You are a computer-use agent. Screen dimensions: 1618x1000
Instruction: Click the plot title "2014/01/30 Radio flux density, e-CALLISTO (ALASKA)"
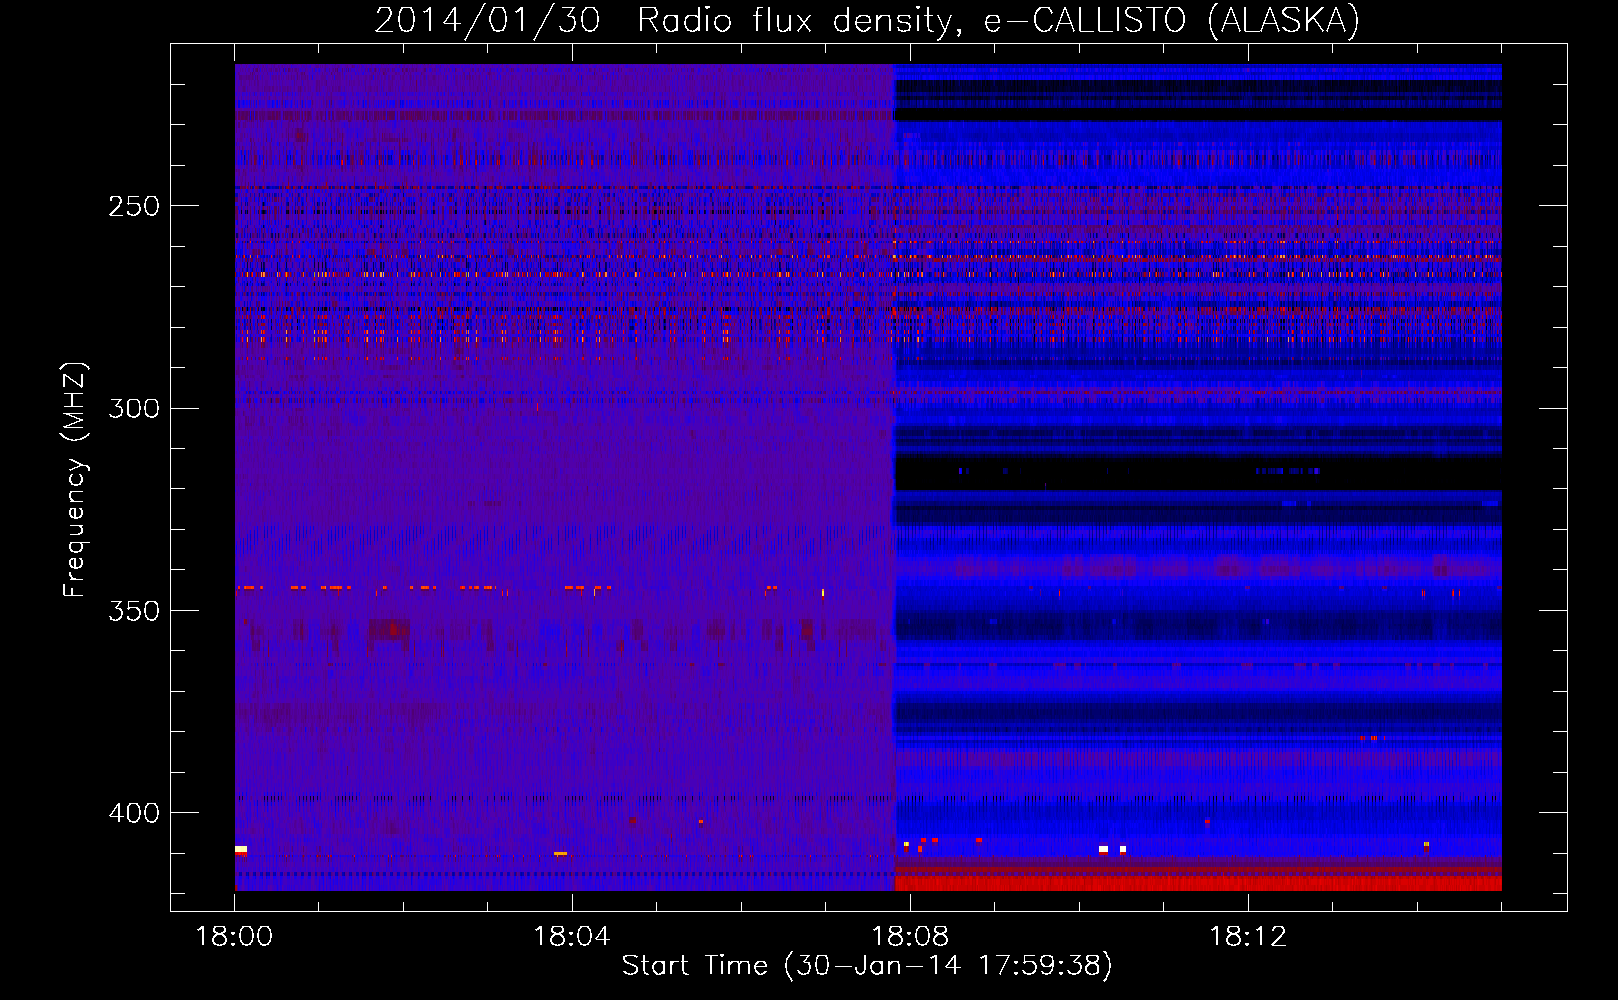click(x=867, y=21)
